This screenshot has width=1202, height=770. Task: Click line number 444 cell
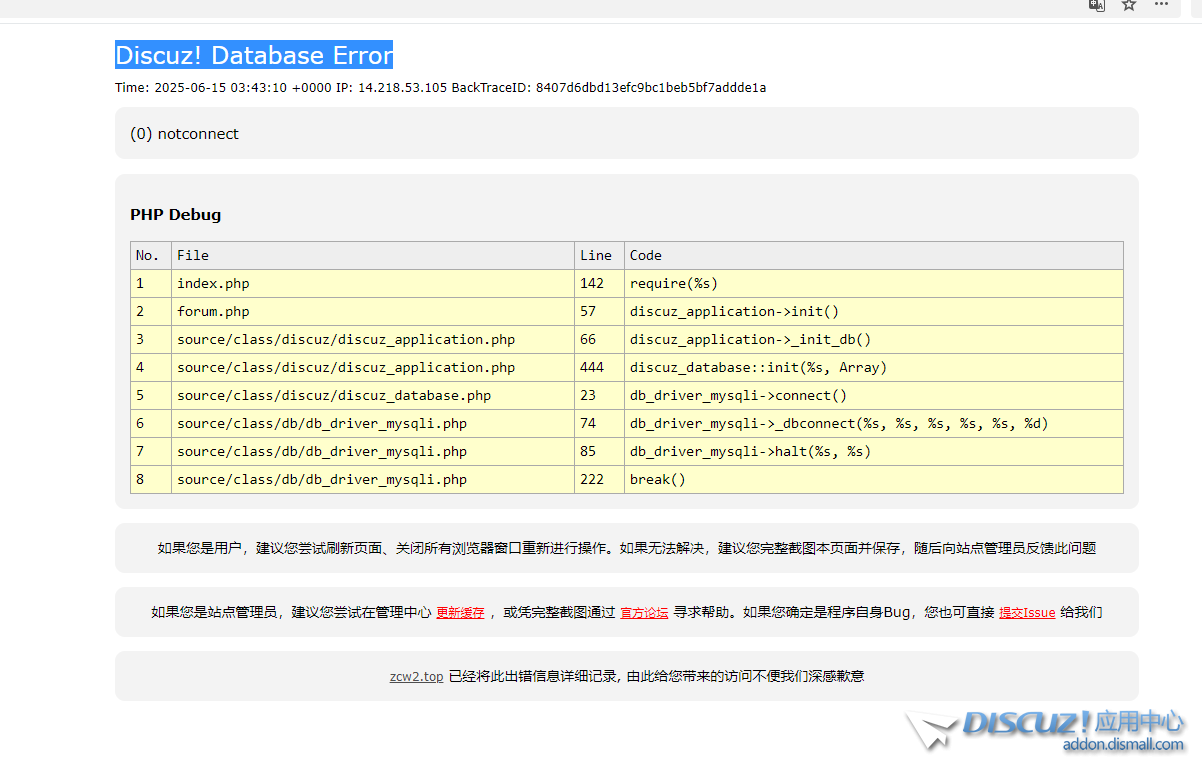(592, 368)
